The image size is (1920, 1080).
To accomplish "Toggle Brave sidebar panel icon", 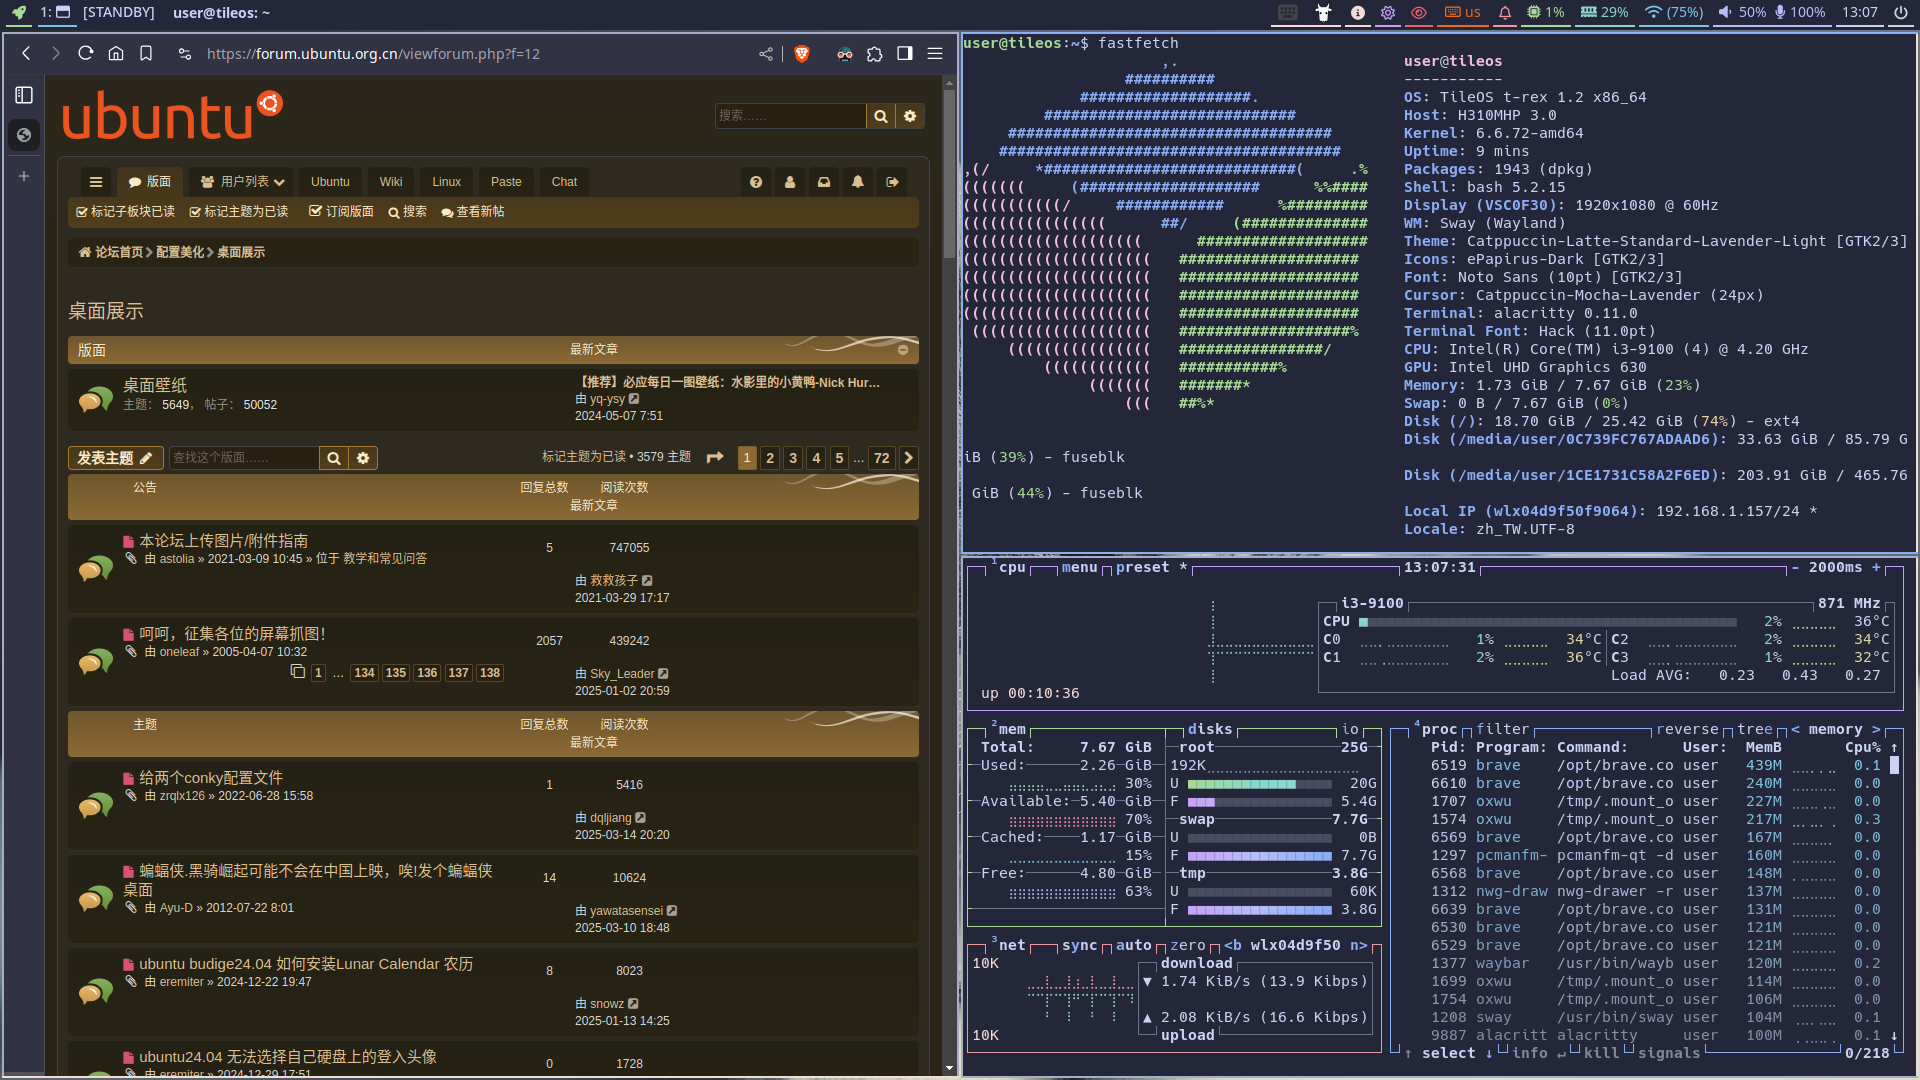I will point(905,54).
